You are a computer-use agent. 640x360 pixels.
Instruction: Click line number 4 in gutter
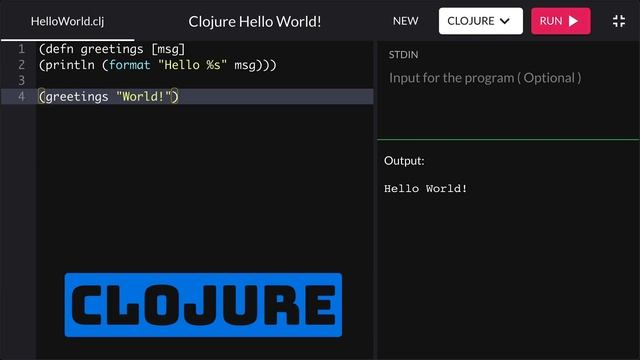pyautogui.click(x=21, y=96)
